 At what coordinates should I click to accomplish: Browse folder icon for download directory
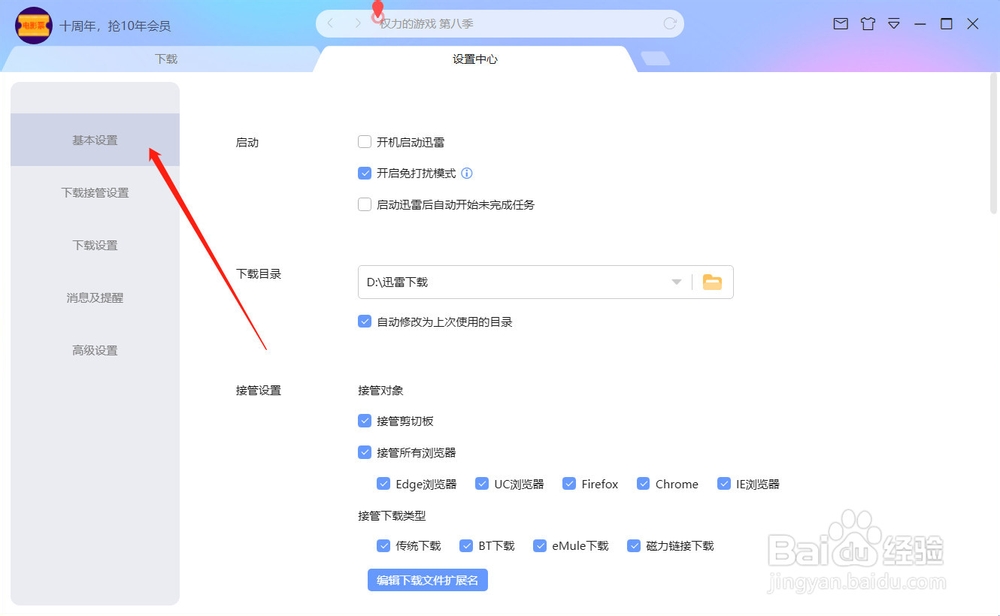tap(712, 281)
